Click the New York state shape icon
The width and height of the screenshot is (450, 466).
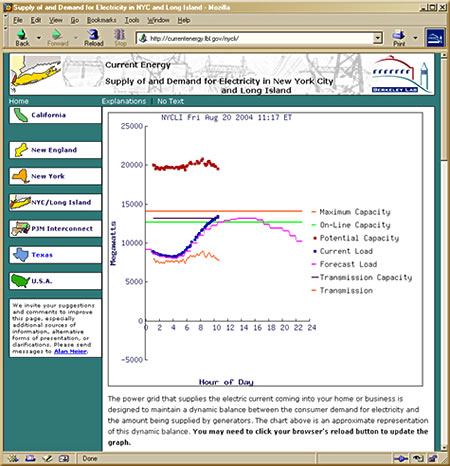point(20,176)
